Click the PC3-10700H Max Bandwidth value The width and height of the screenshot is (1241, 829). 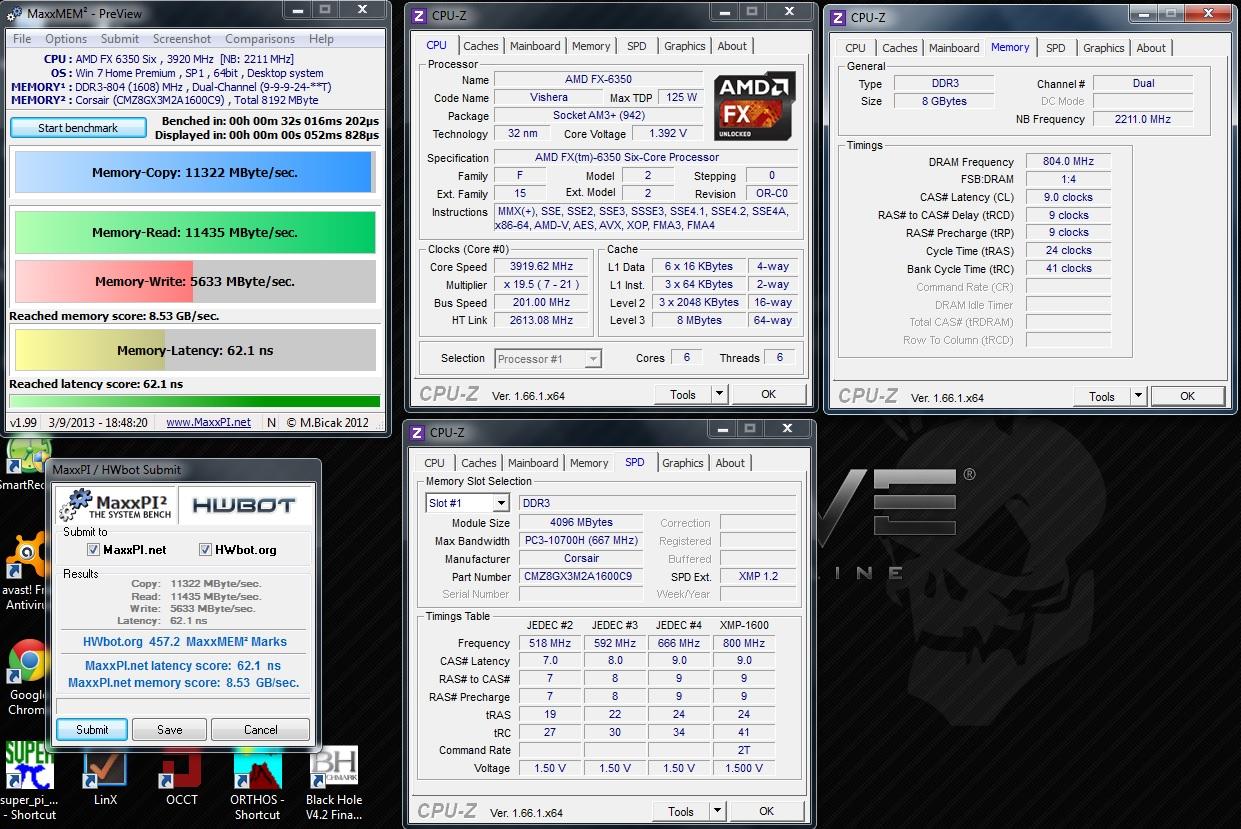tap(582, 540)
